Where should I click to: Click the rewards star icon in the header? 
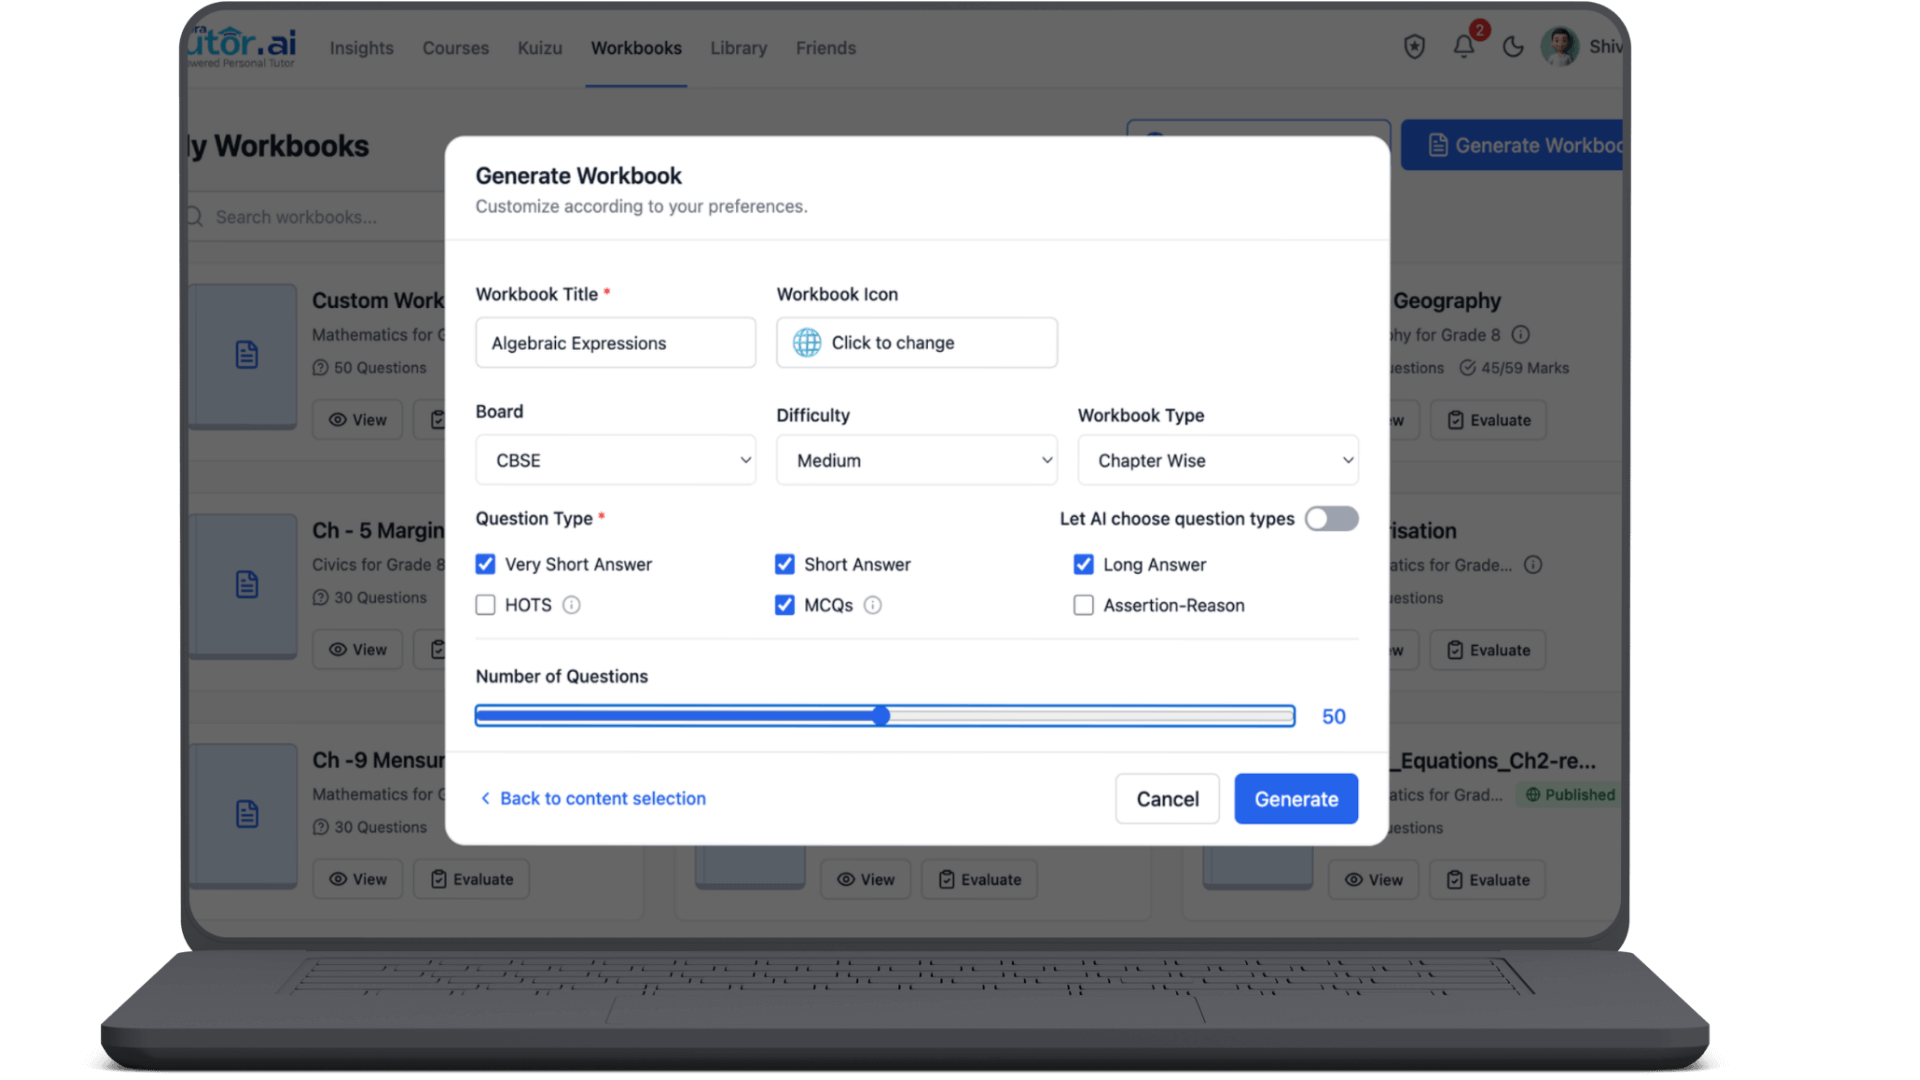pyautogui.click(x=1414, y=46)
